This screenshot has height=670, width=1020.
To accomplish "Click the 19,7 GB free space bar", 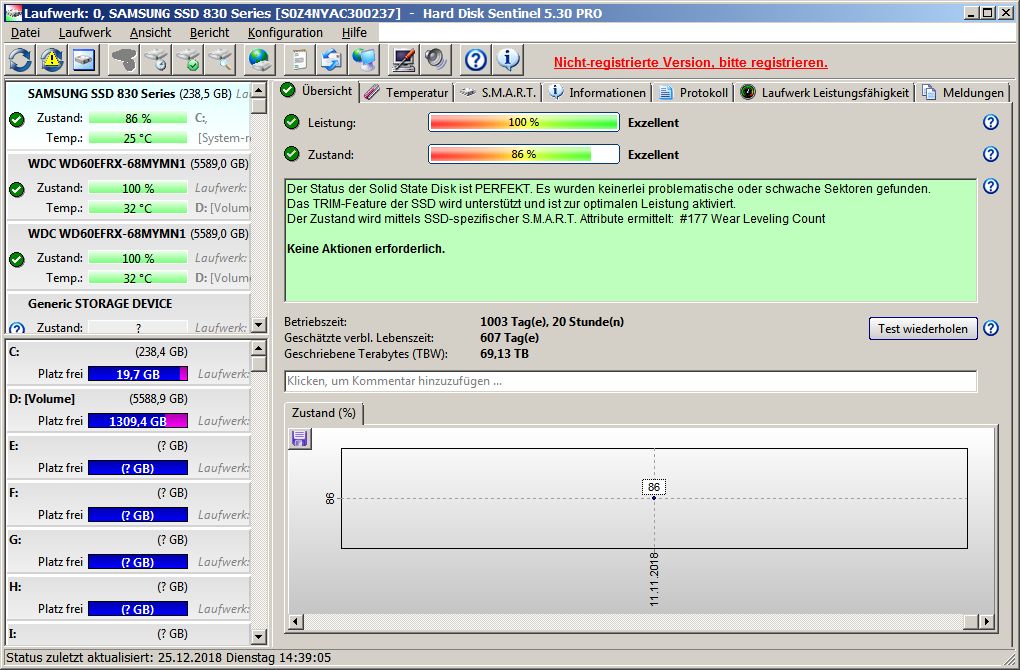I will point(138,374).
